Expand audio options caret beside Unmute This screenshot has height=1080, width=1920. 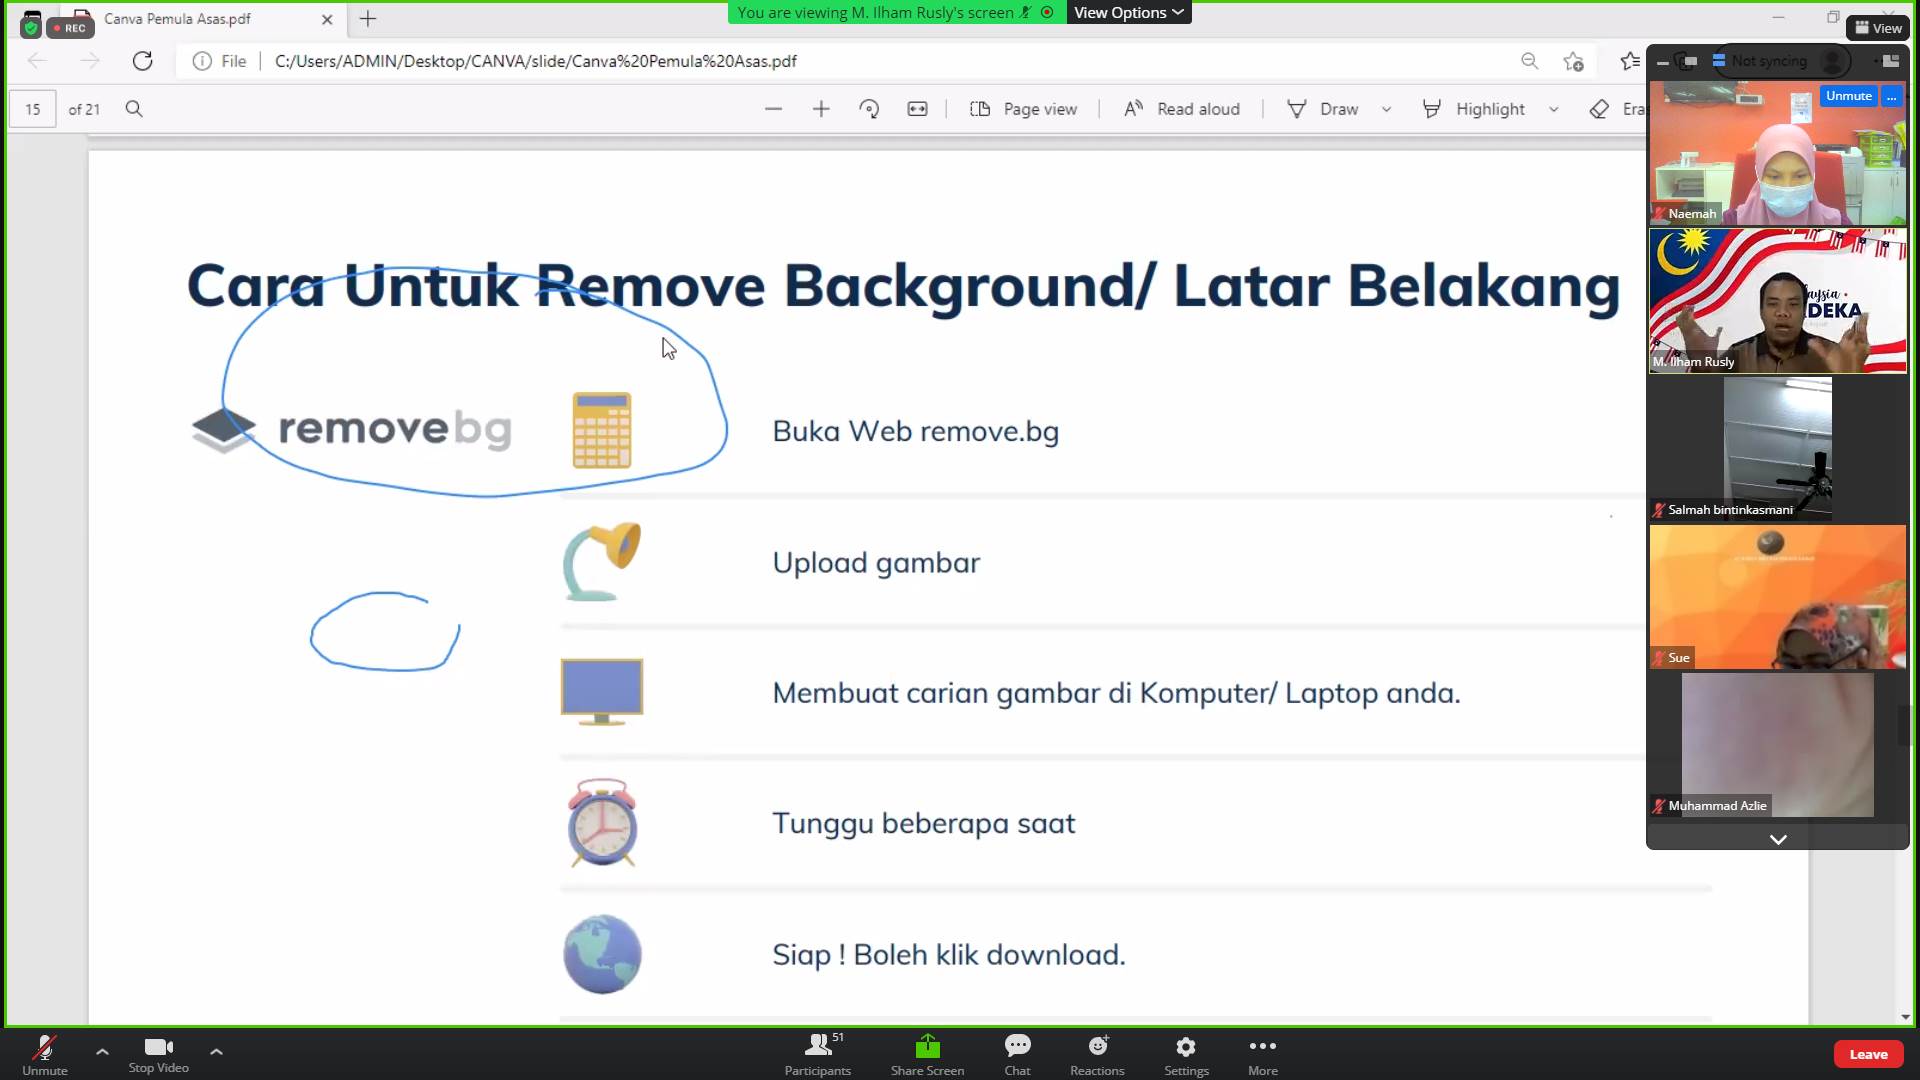tap(102, 1051)
